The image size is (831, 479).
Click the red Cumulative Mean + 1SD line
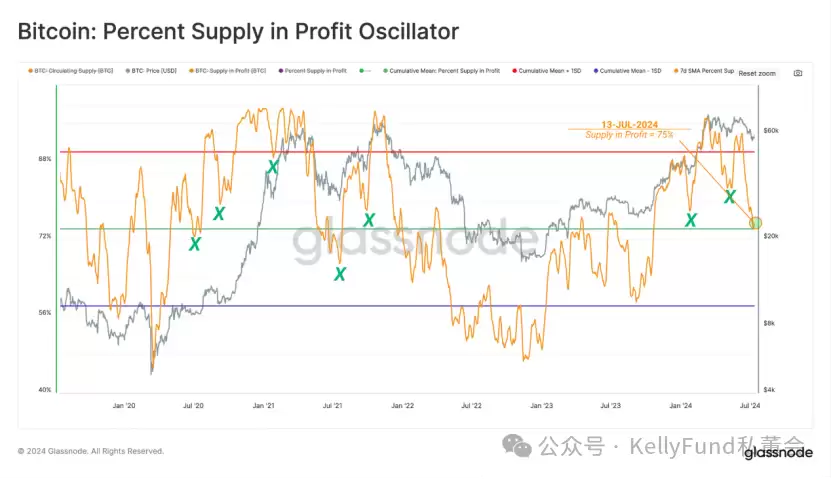pos(400,152)
